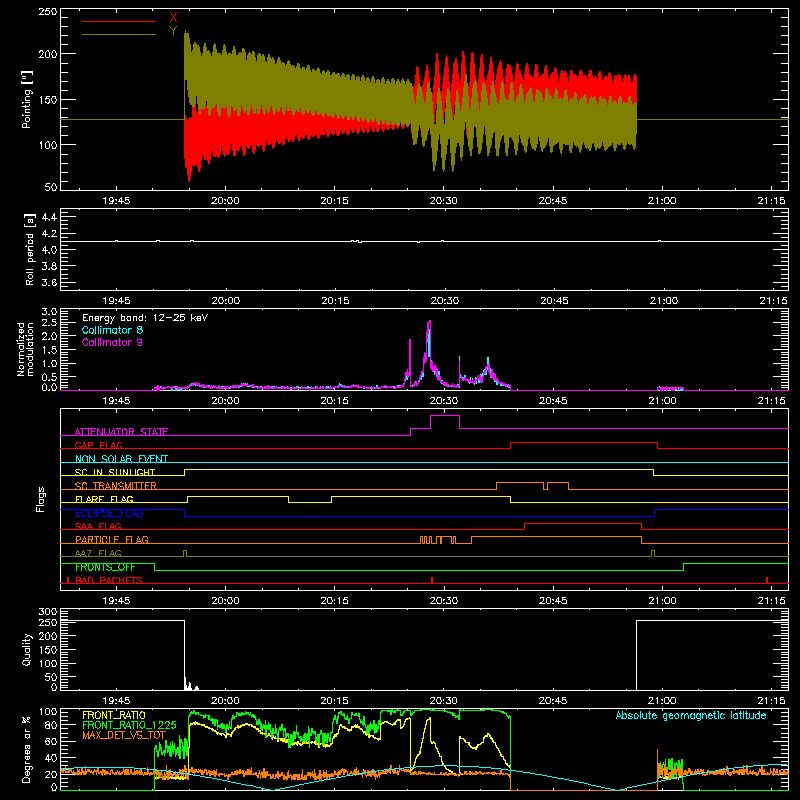Click the olive Y legend line sample
This screenshot has width=800, height=800.
(119, 35)
